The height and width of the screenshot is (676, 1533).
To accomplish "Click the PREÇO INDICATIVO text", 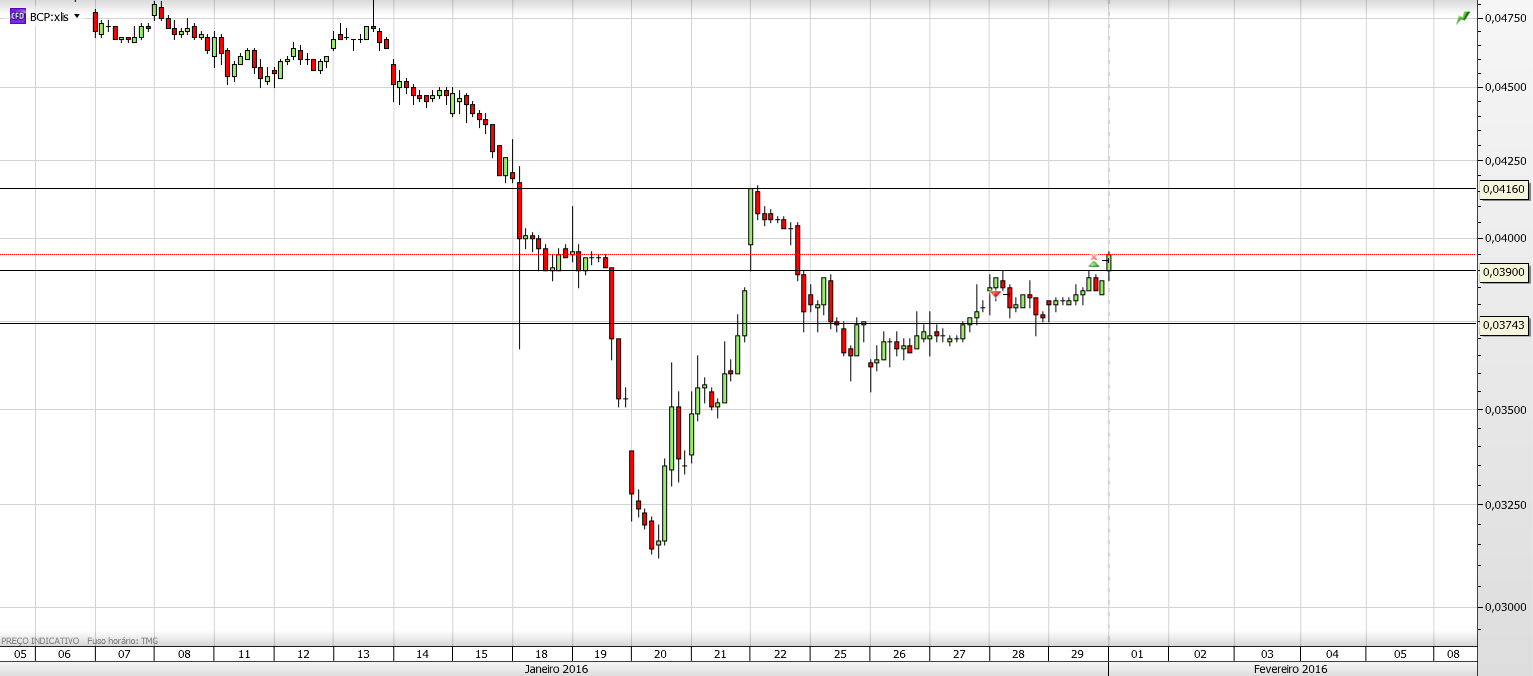I will [40, 641].
